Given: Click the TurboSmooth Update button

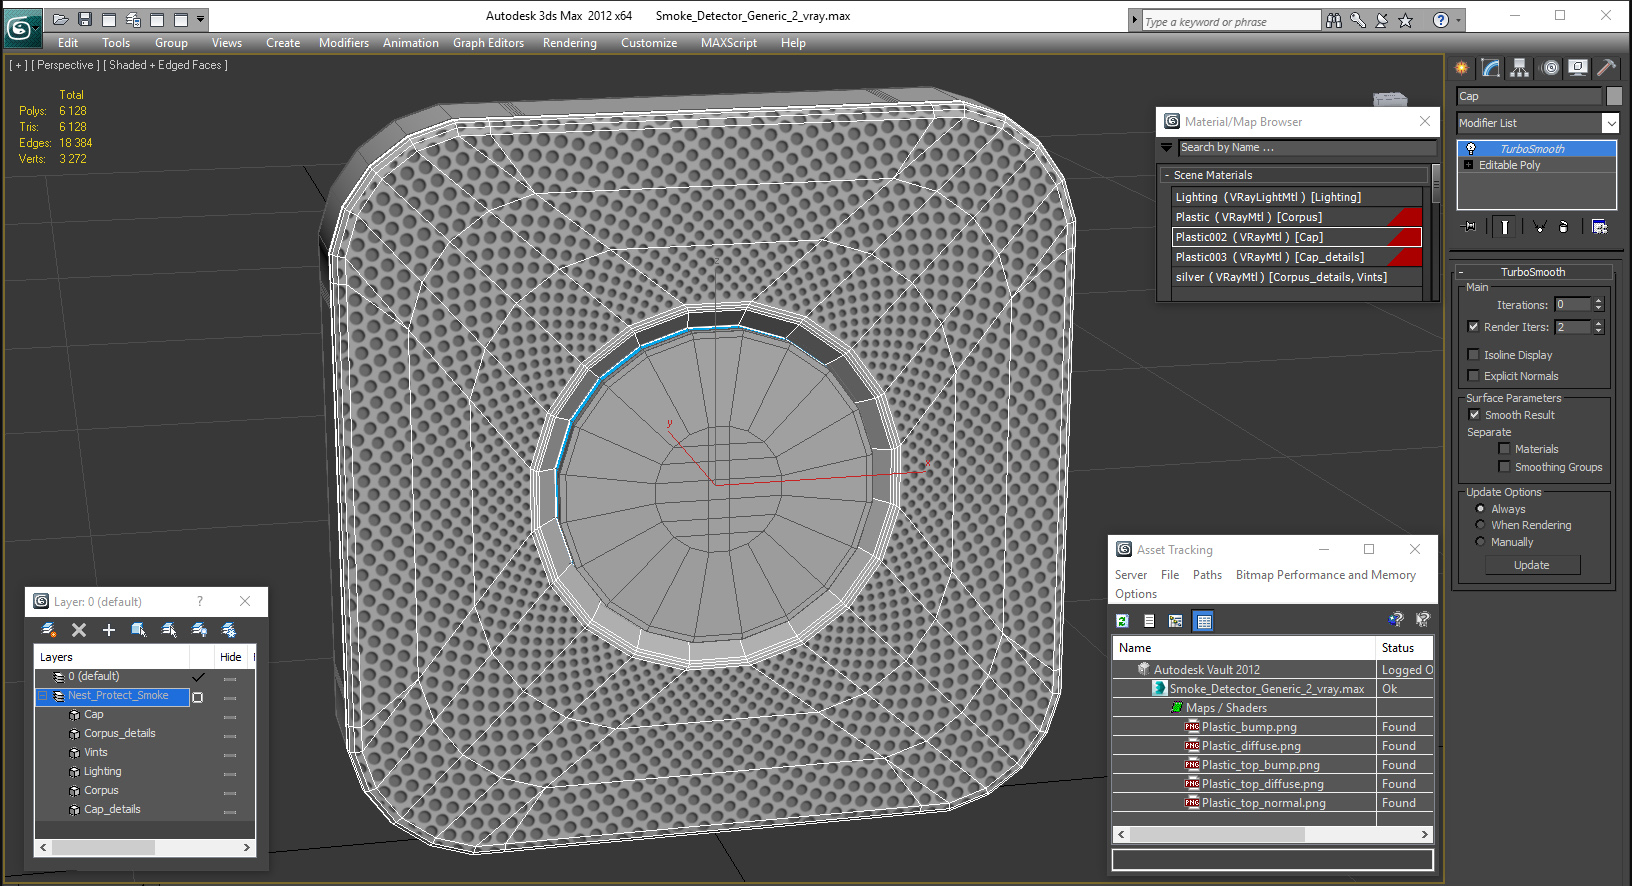Looking at the screenshot, I should coord(1532,565).
